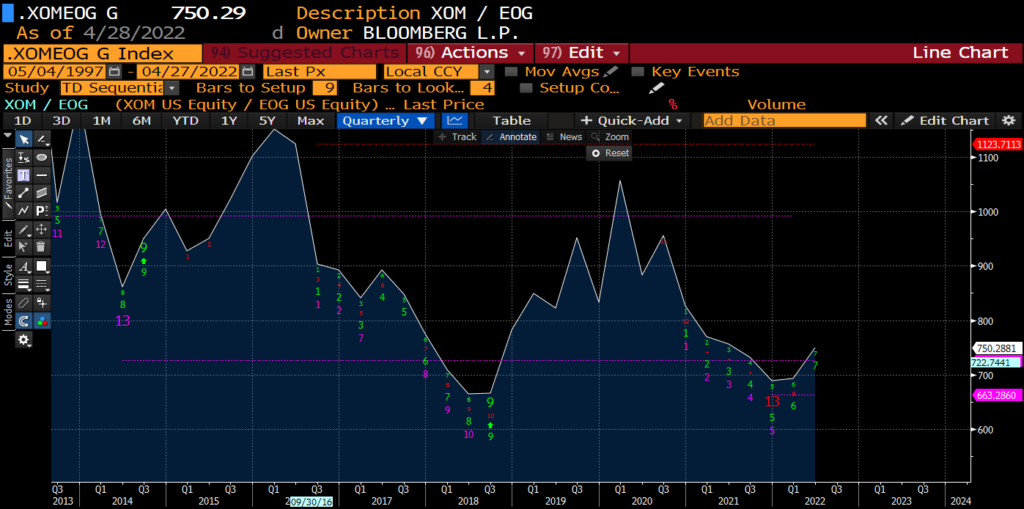Switch to line chart type icon
1024x509 pixels.
pos(455,121)
